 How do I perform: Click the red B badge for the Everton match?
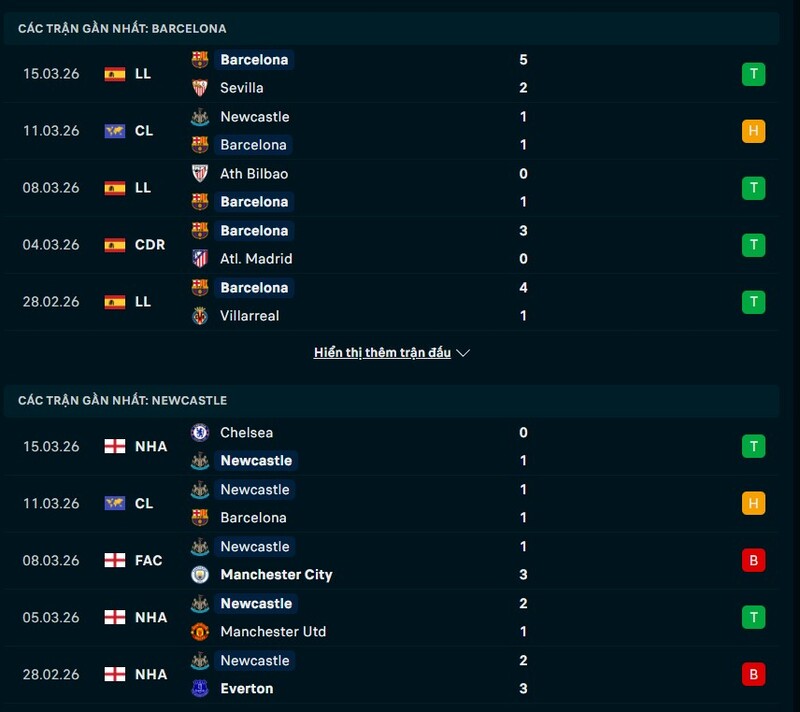[x=753, y=675]
